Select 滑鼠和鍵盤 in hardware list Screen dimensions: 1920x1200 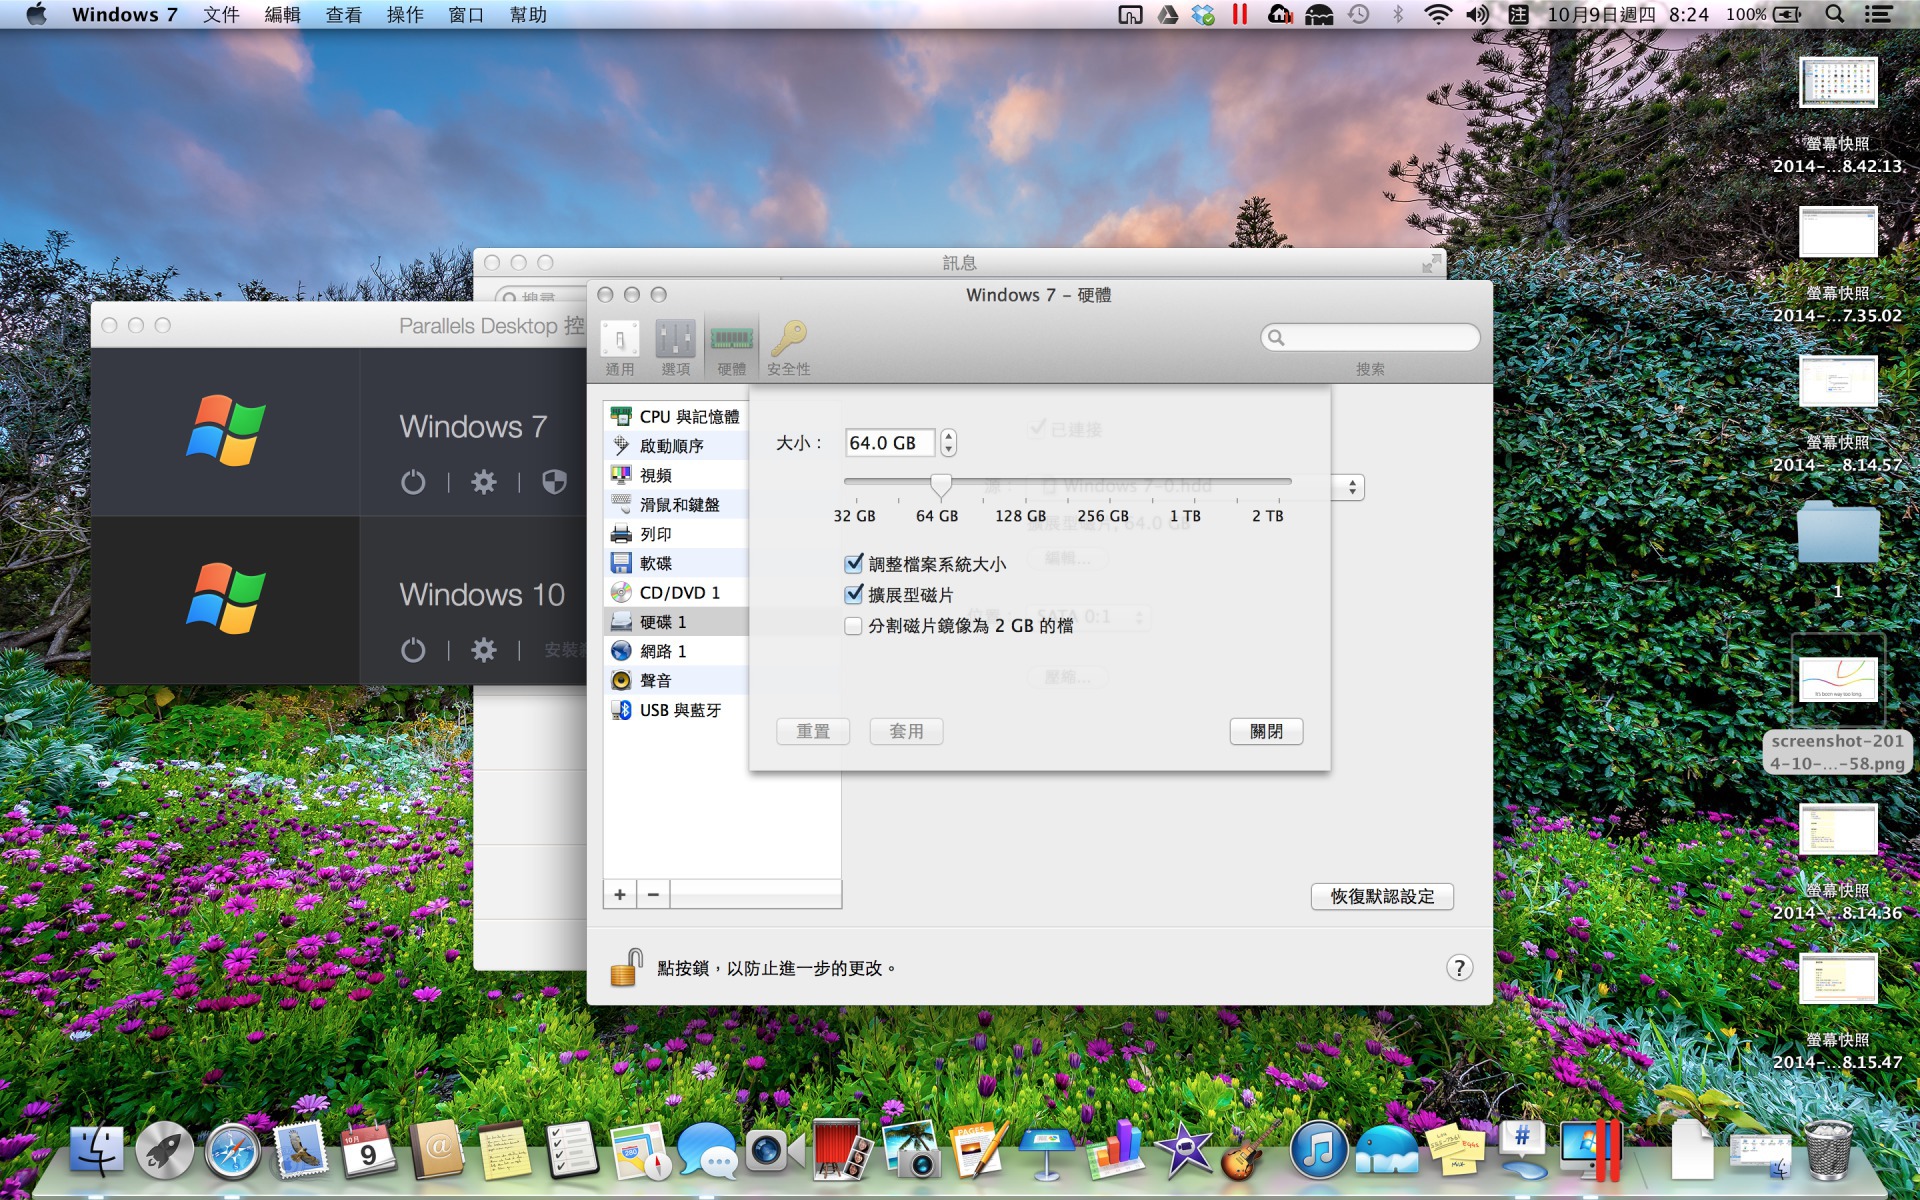point(676,504)
